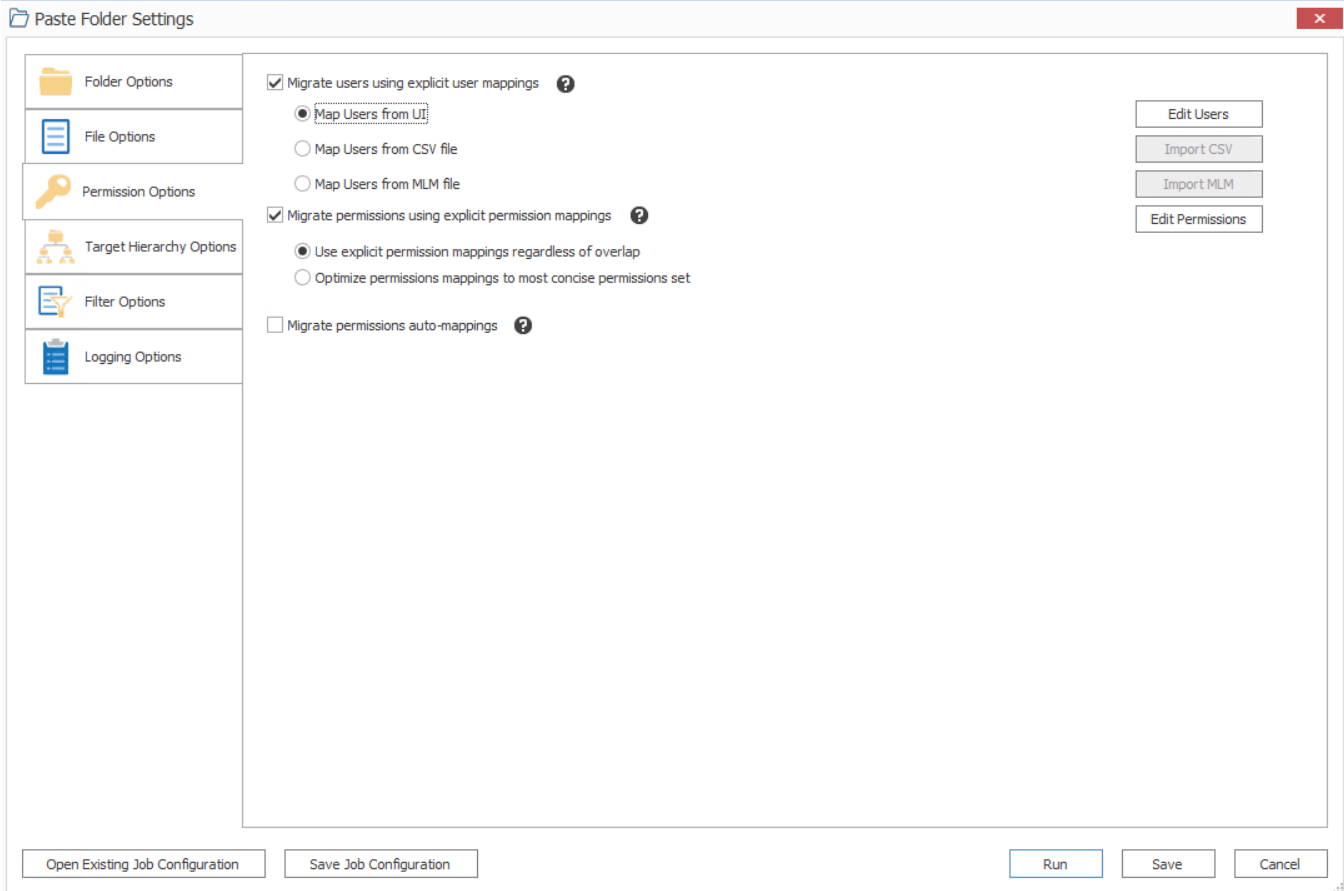
Task: Select Map Users from CSV file
Action: (302, 148)
